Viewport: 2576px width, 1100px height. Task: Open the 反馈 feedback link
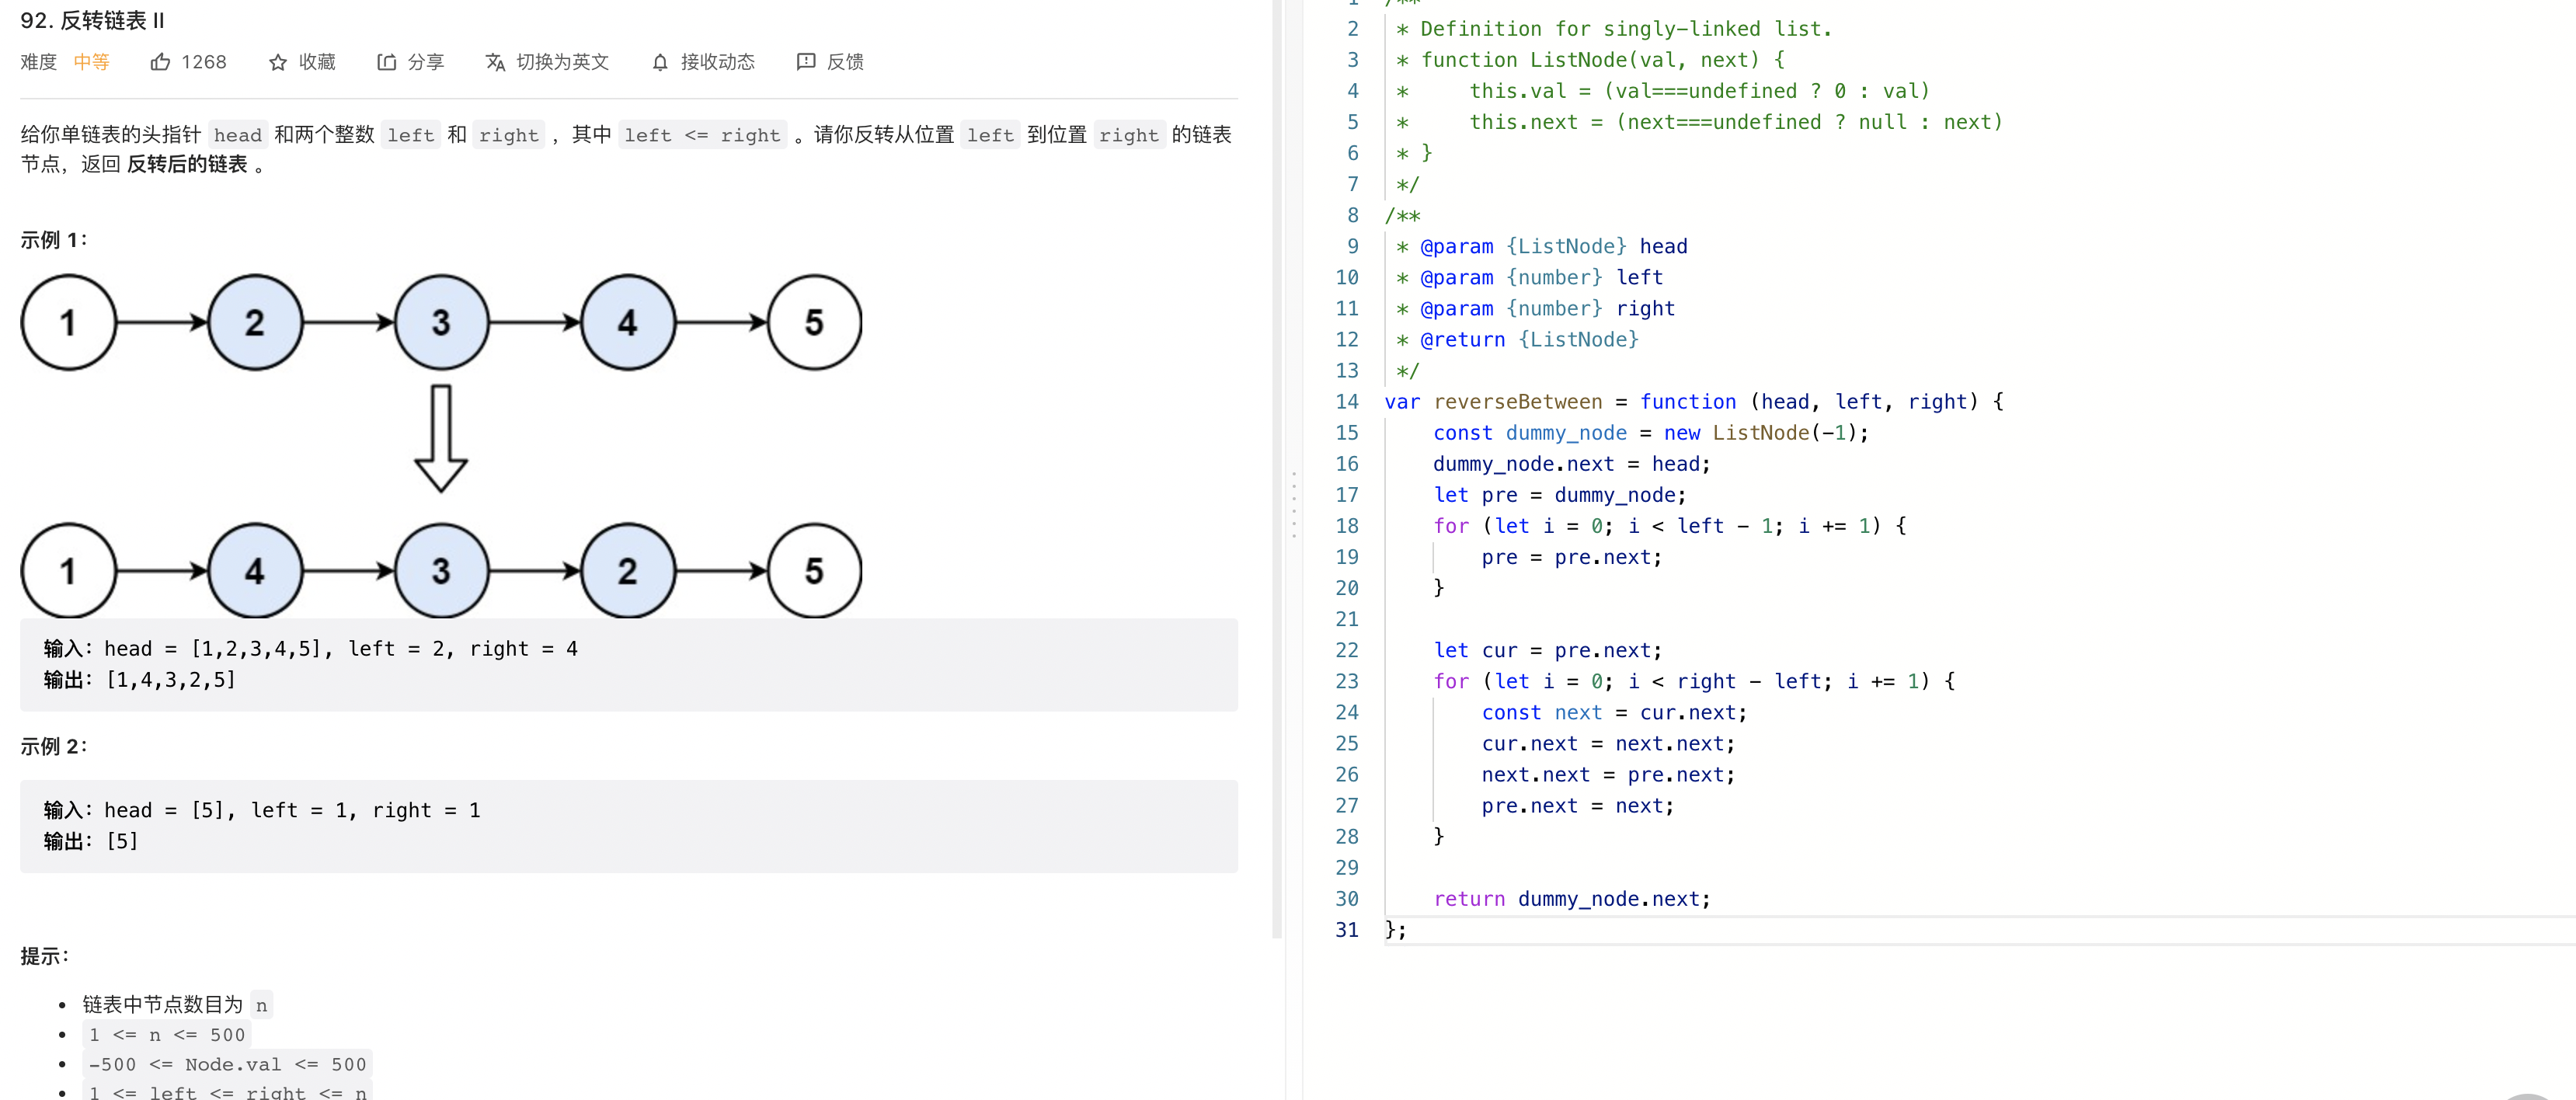845,62
